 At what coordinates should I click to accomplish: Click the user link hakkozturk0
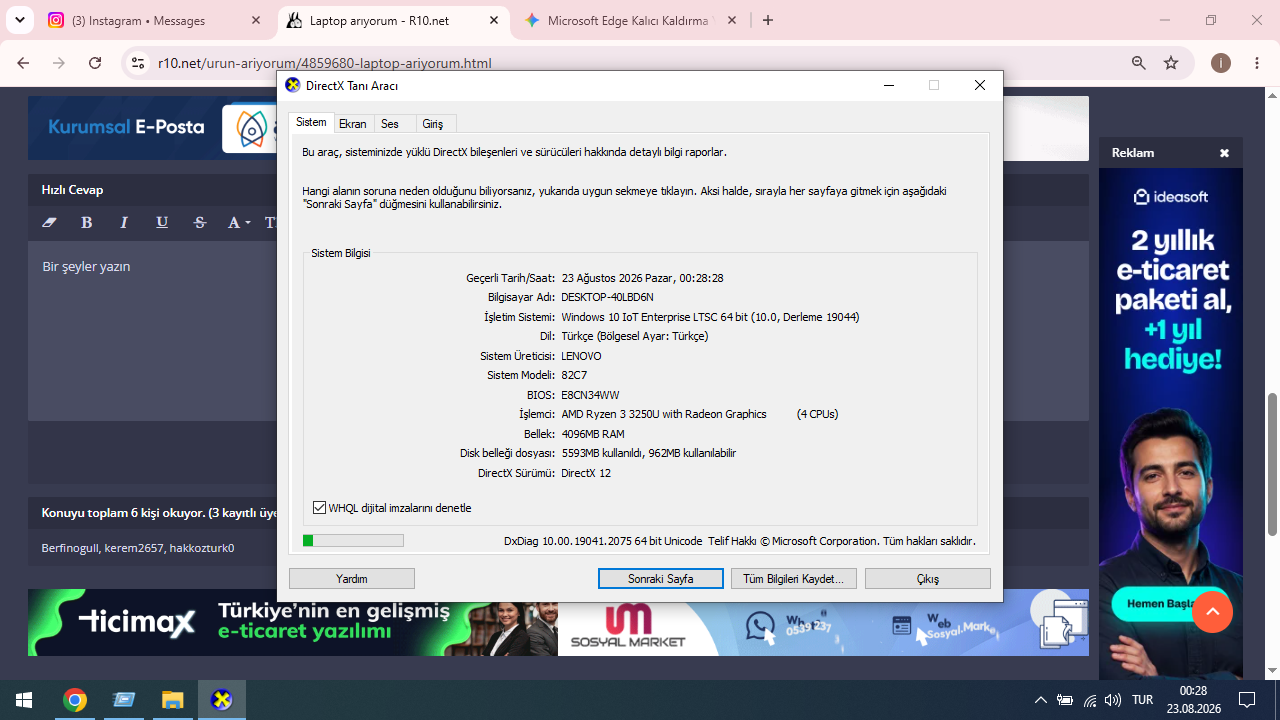pos(201,548)
